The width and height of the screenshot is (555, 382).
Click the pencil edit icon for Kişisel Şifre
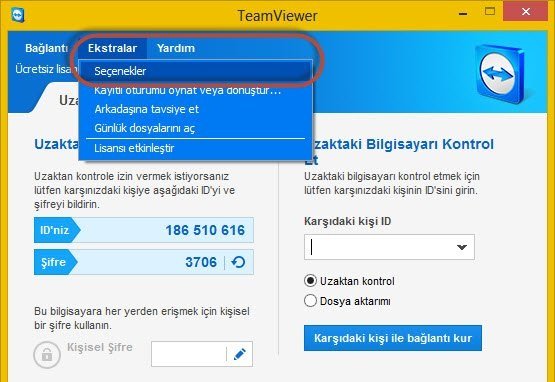coord(240,354)
